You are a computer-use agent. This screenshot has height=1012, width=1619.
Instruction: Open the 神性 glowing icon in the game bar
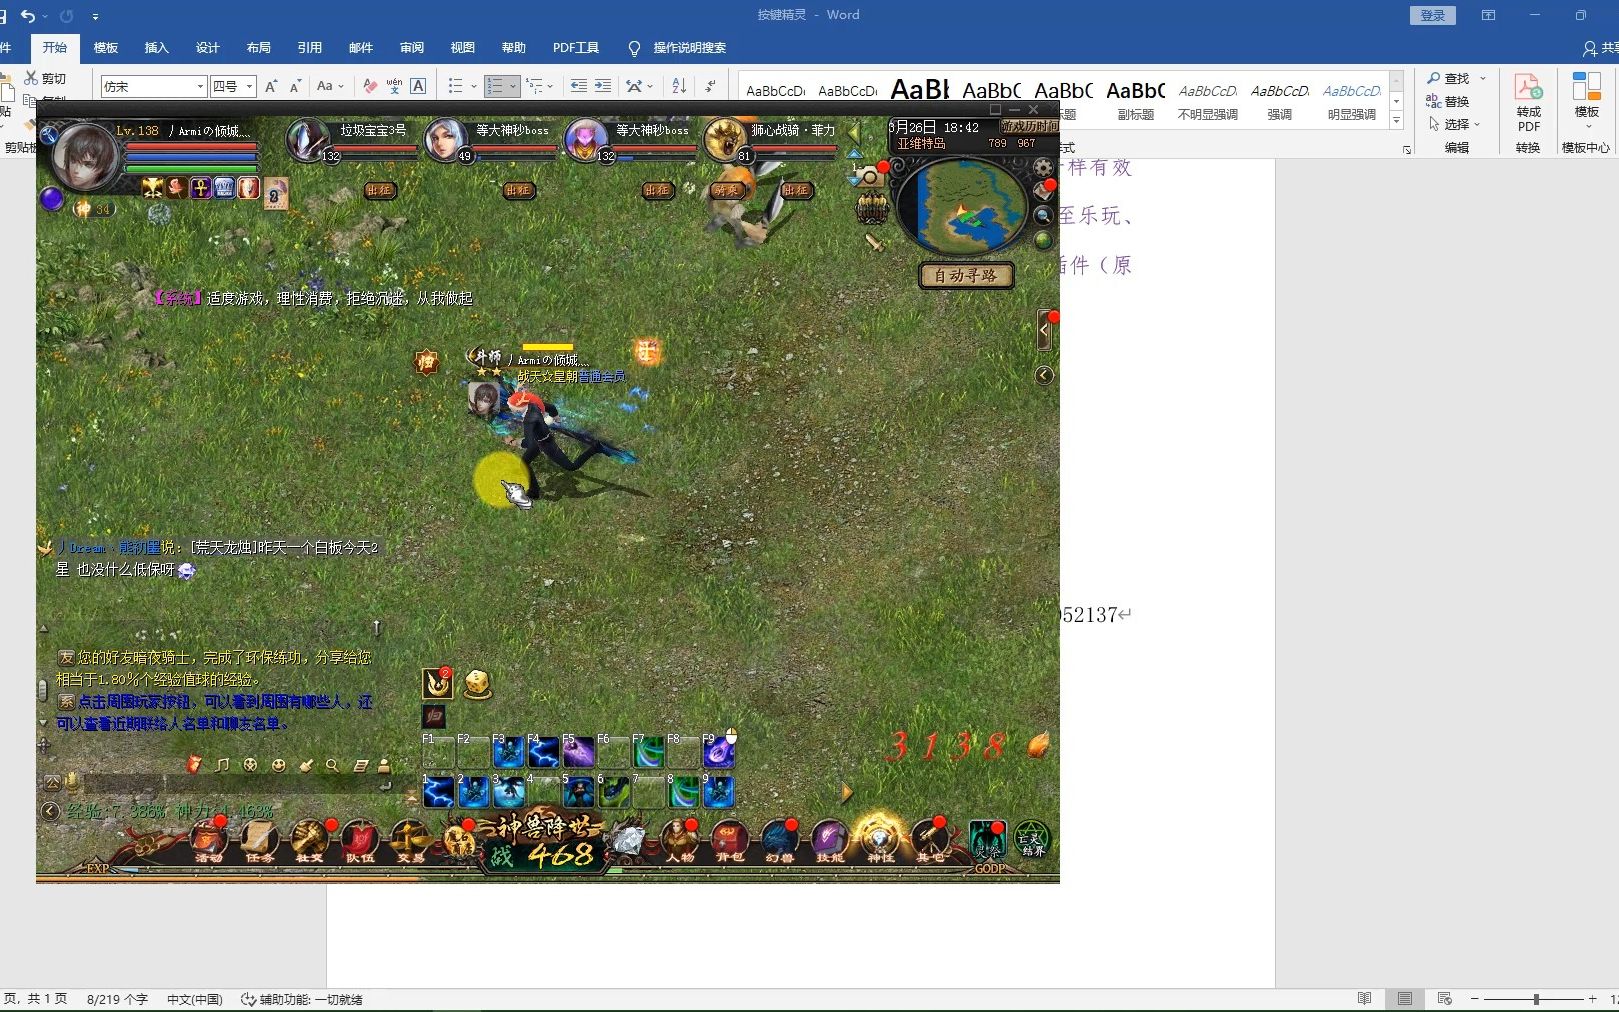pos(880,838)
